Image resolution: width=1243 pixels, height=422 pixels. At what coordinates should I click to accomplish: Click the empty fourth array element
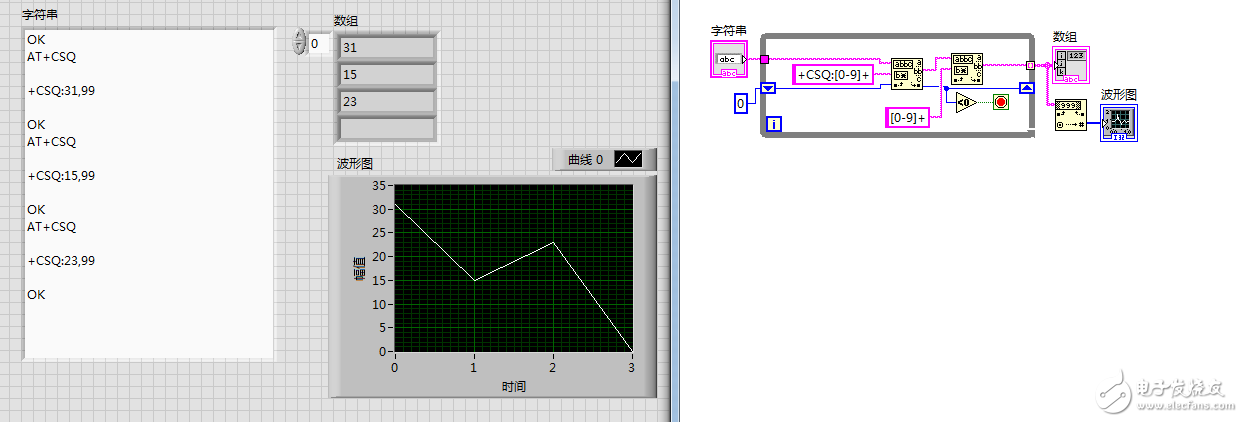point(385,129)
